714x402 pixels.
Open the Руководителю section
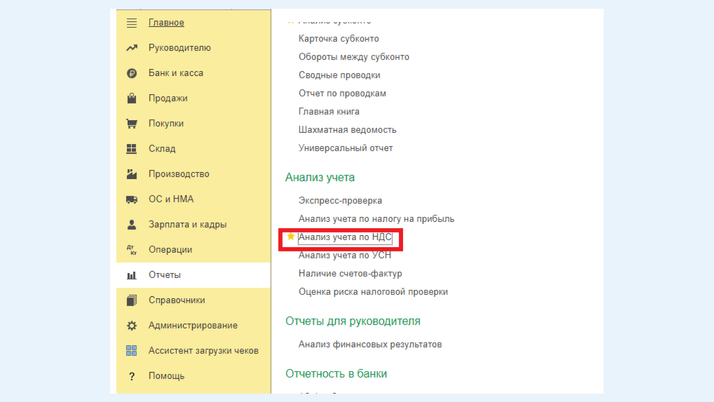179,48
